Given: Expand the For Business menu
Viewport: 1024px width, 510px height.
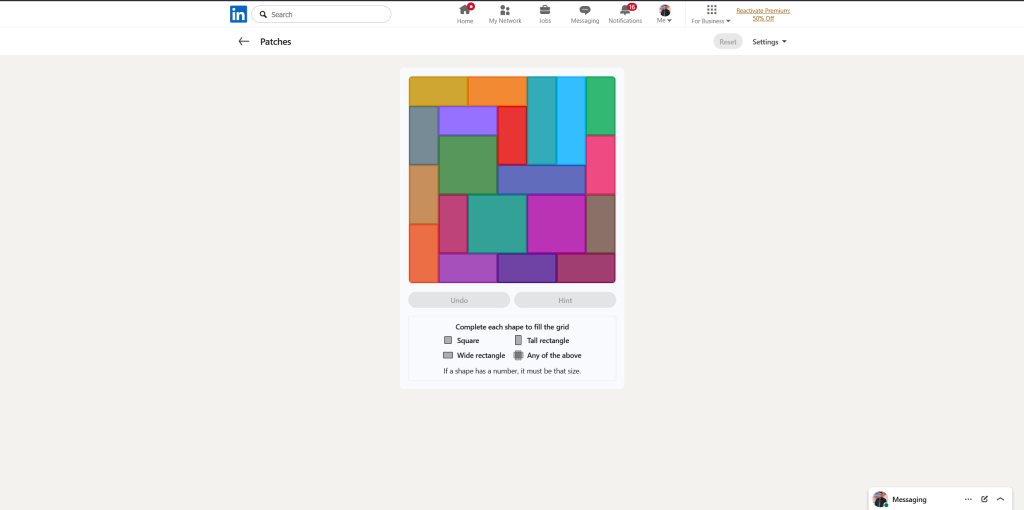Looking at the screenshot, I should pyautogui.click(x=711, y=14).
